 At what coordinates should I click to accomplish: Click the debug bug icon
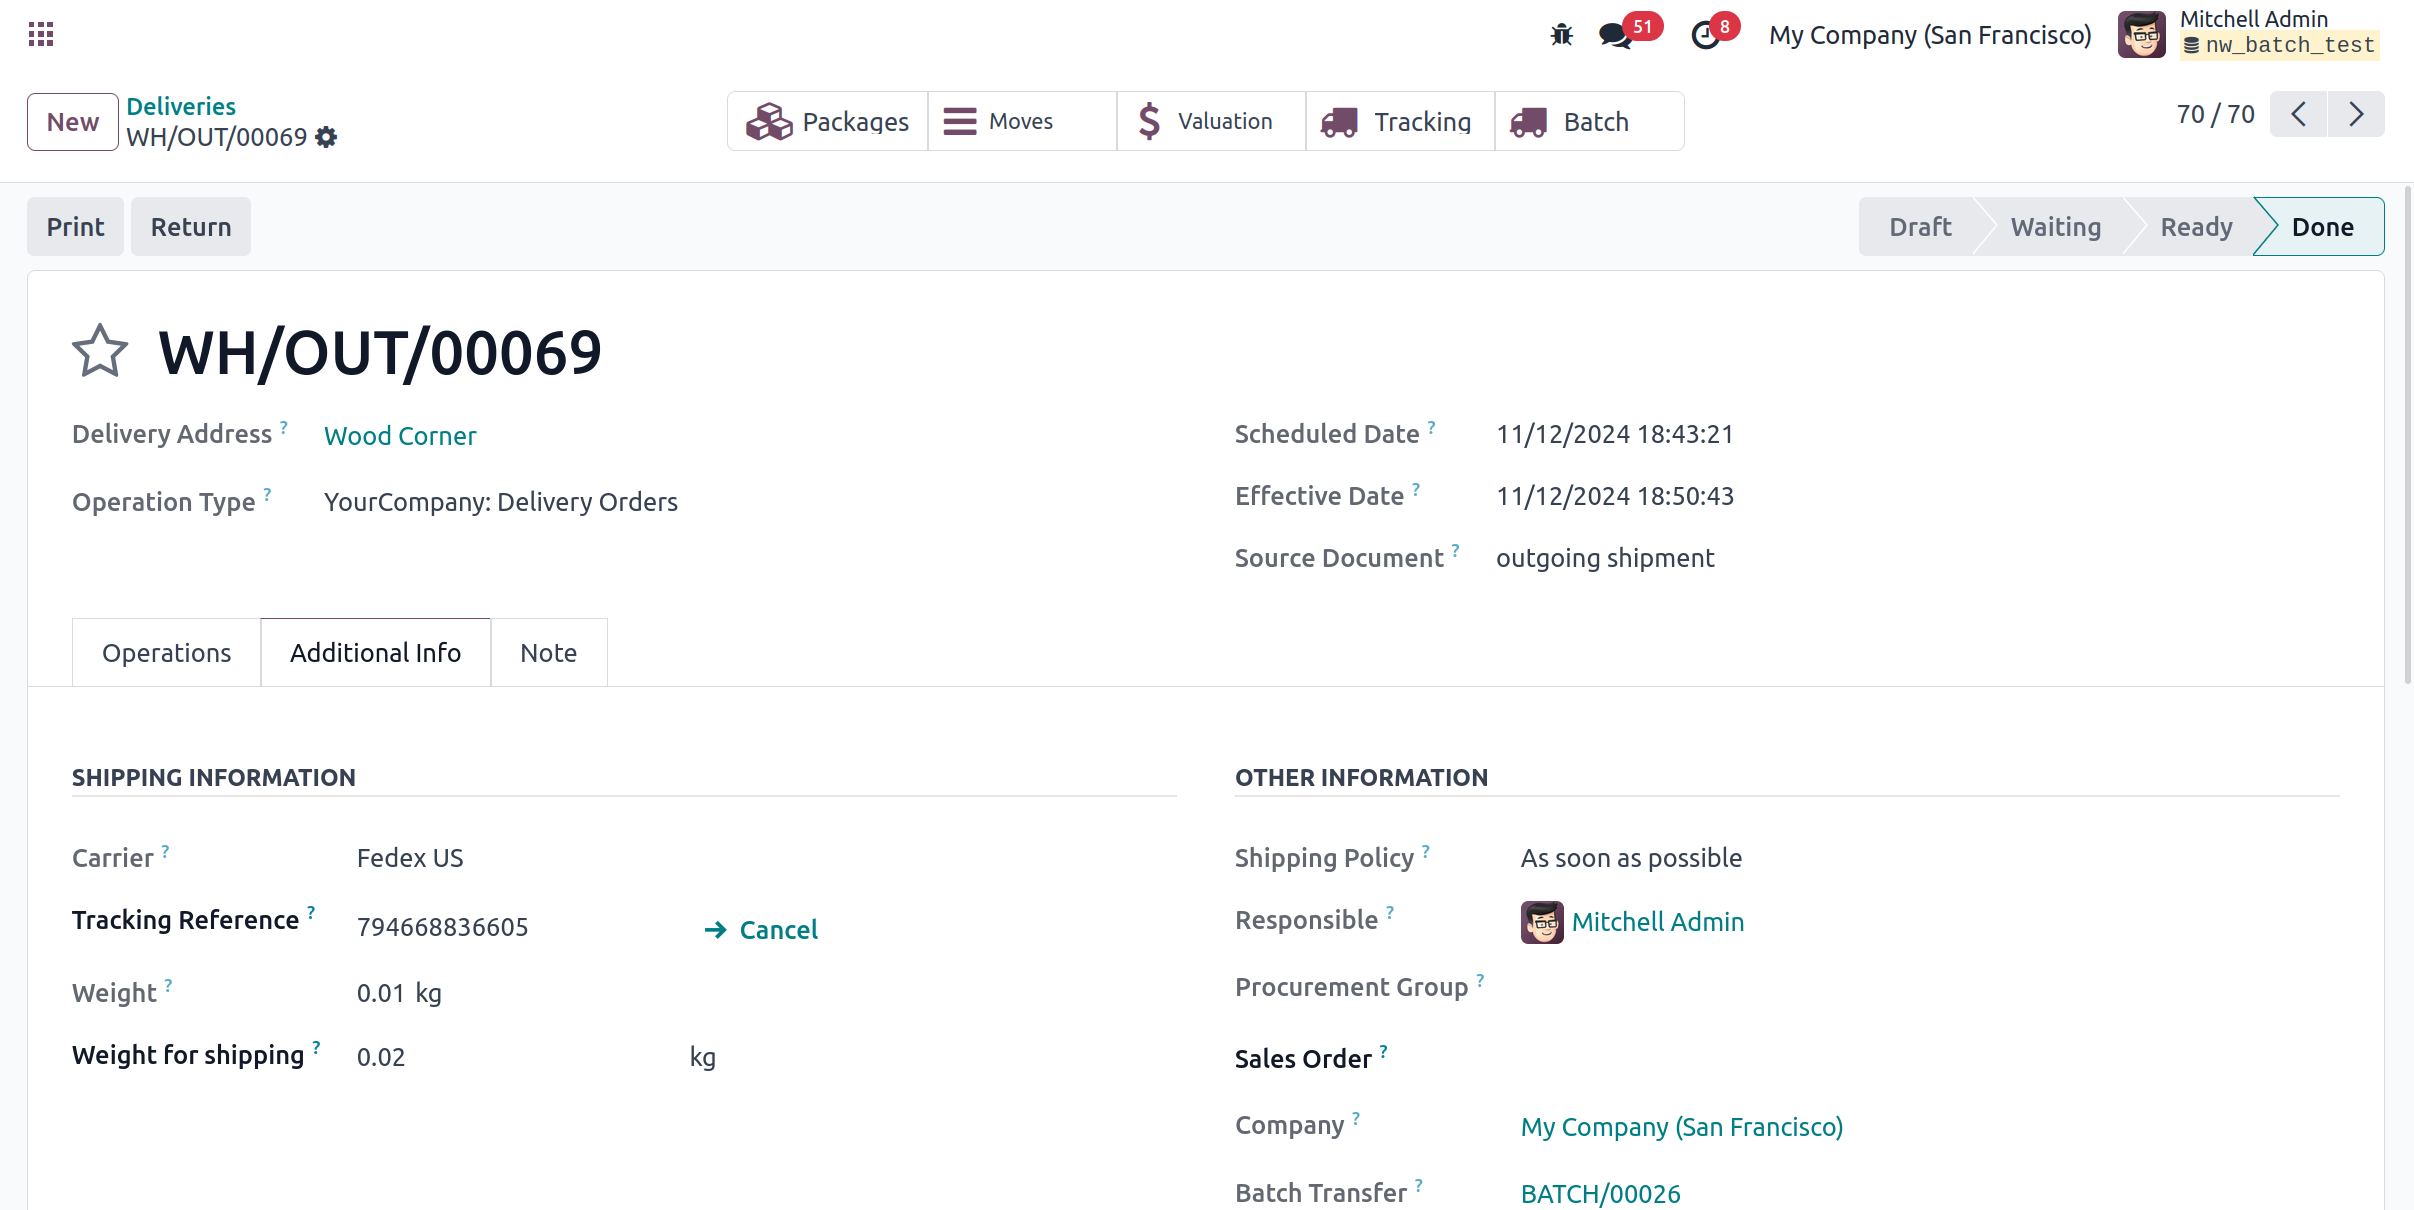[x=1561, y=35]
